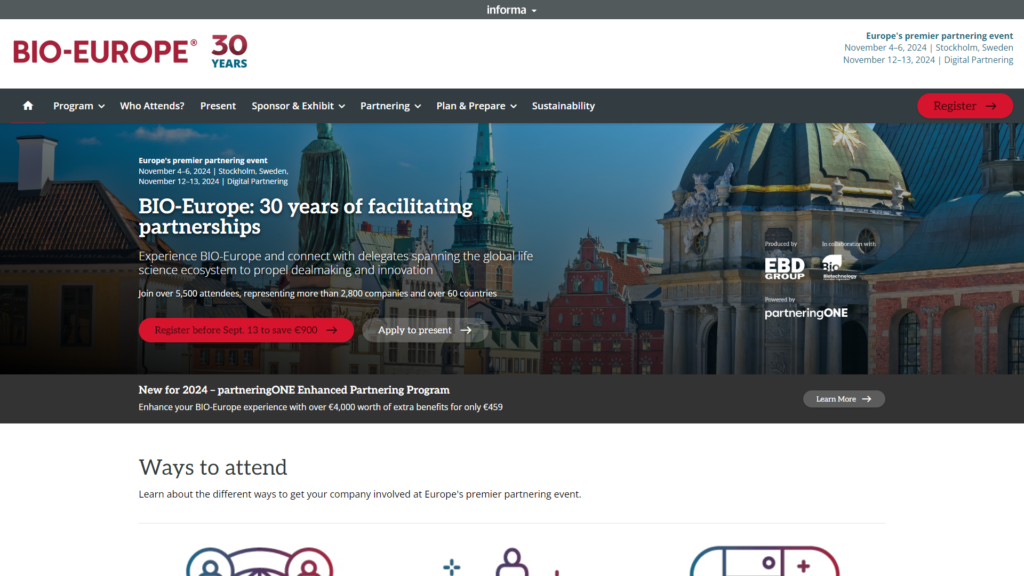1024x576 pixels.
Task: Click 'Enhance your BIO-Europe experience' banner text
Action: (x=320, y=407)
